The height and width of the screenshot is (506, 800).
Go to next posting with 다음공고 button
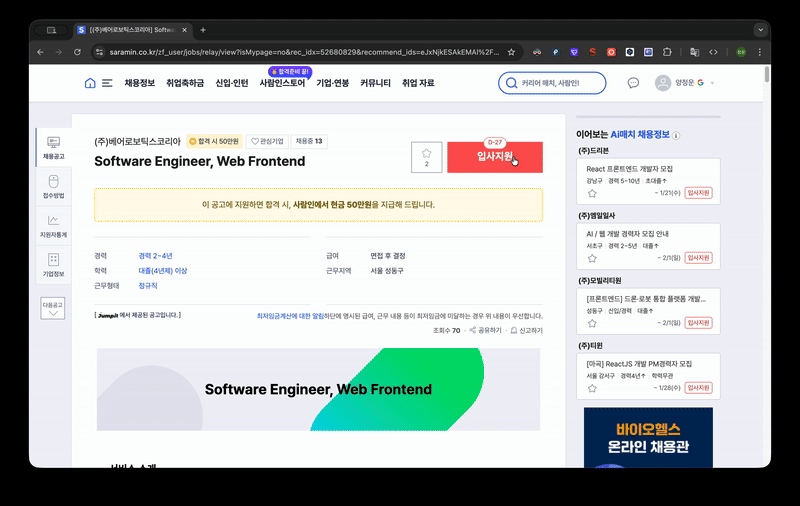click(53, 308)
